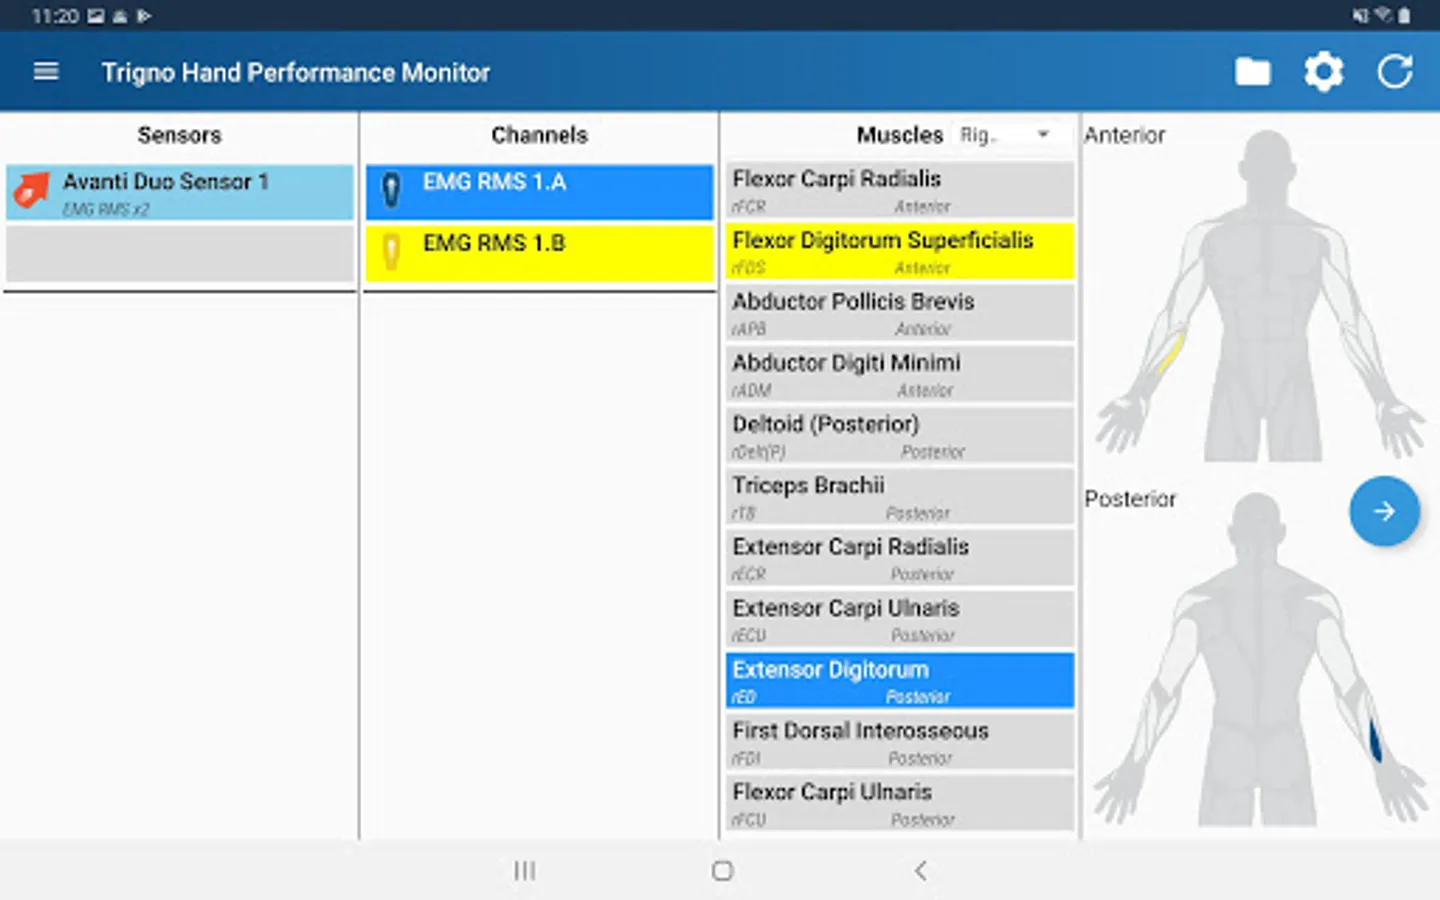This screenshot has height=900, width=1440.
Task: Open settings via the gear icon
Action: (1323, 72)
